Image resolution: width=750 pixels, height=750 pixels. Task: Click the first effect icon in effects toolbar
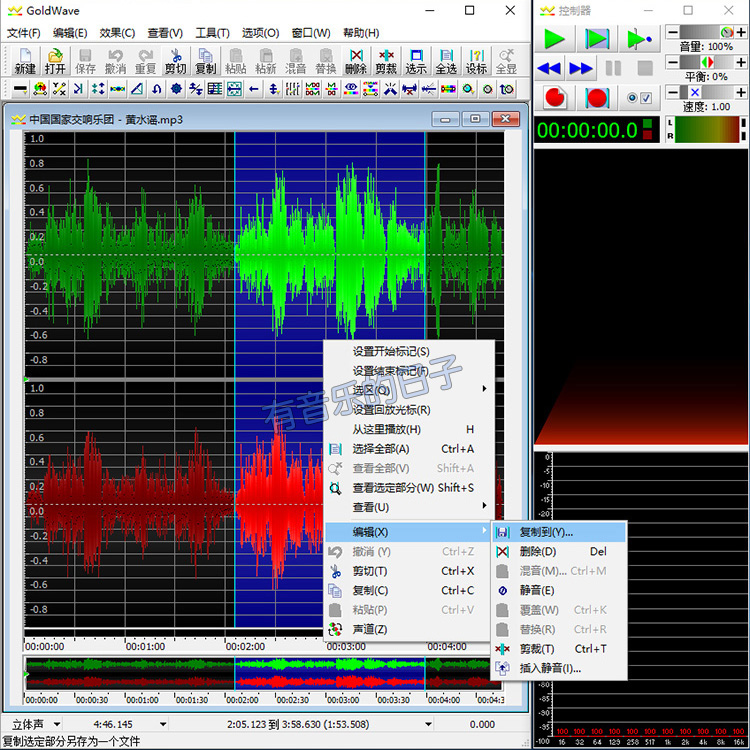(20, 89)
